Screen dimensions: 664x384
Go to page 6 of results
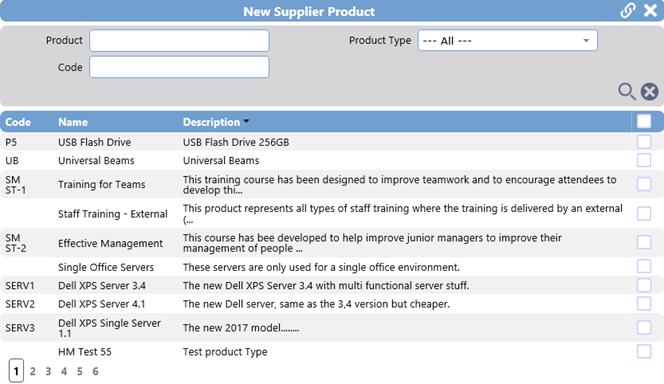(x=95, y=371)
